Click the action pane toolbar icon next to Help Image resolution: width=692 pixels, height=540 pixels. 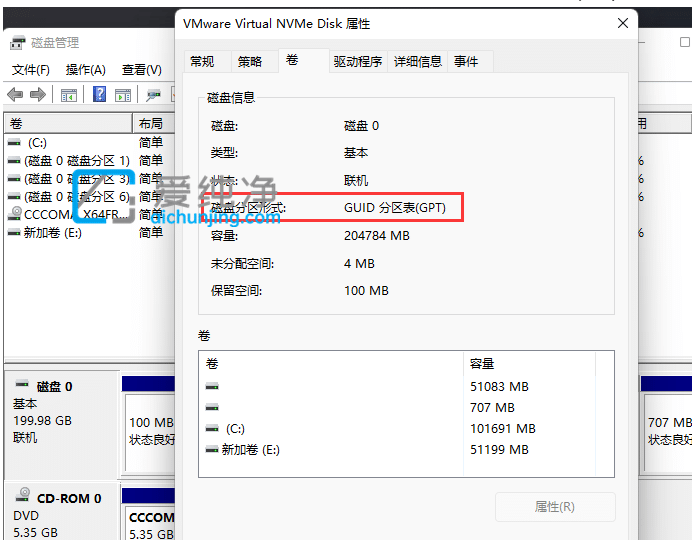tap(123, 95)
